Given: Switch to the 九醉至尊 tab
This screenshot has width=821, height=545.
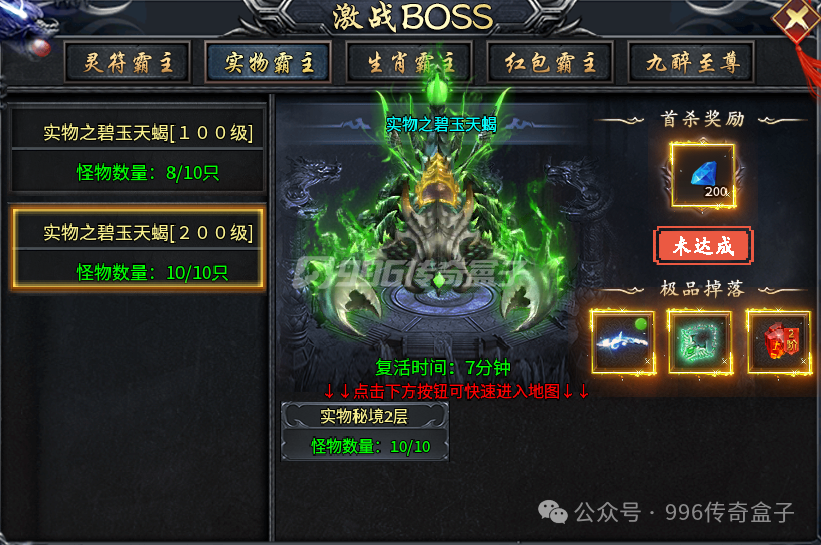Looking at the screenshot, I should pyautogui.click(x=691, y=63).
